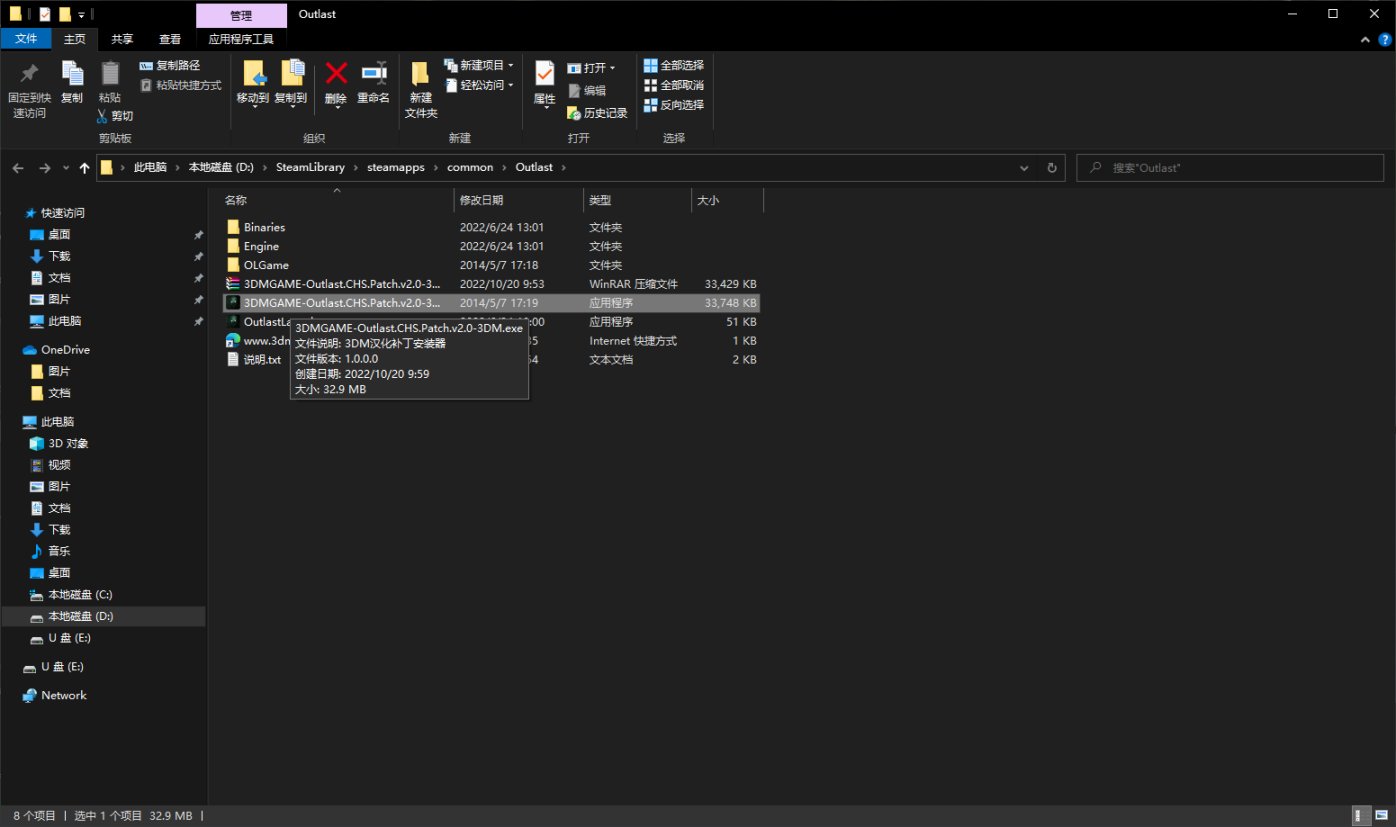Select the Engine folder
1396x827 pixels.
point(491,246)
